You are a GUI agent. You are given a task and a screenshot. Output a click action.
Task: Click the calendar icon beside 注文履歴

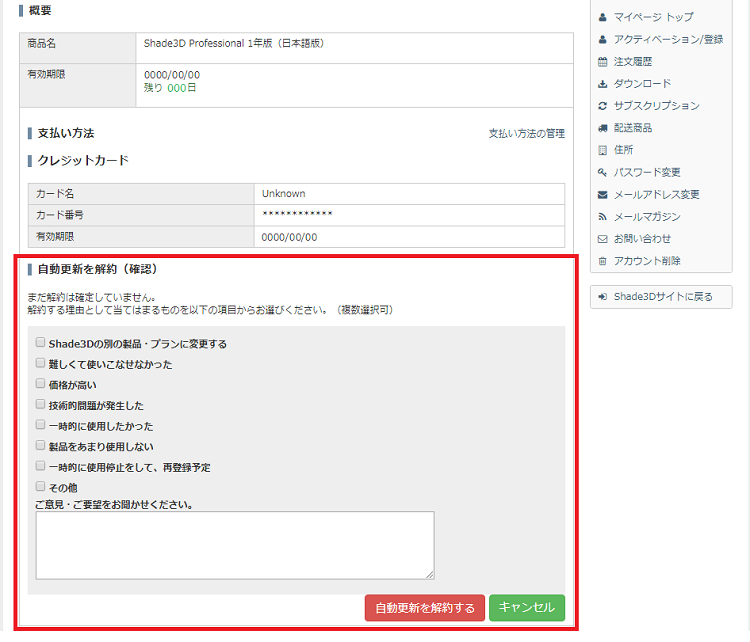coord(603,62)
